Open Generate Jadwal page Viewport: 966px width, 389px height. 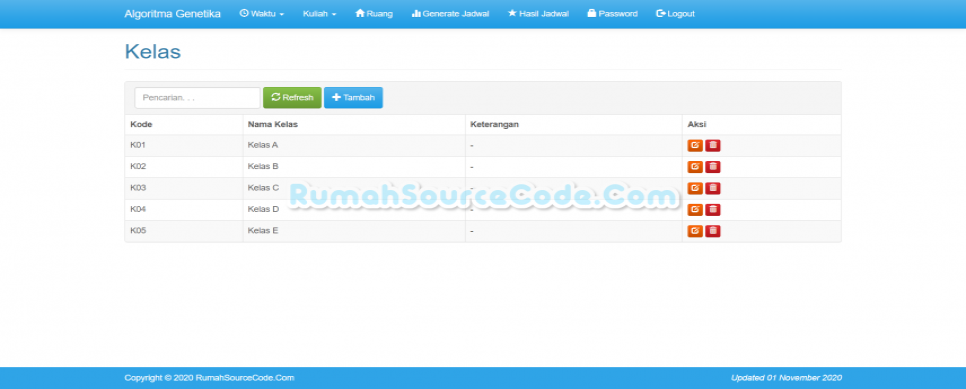(450, 14)
